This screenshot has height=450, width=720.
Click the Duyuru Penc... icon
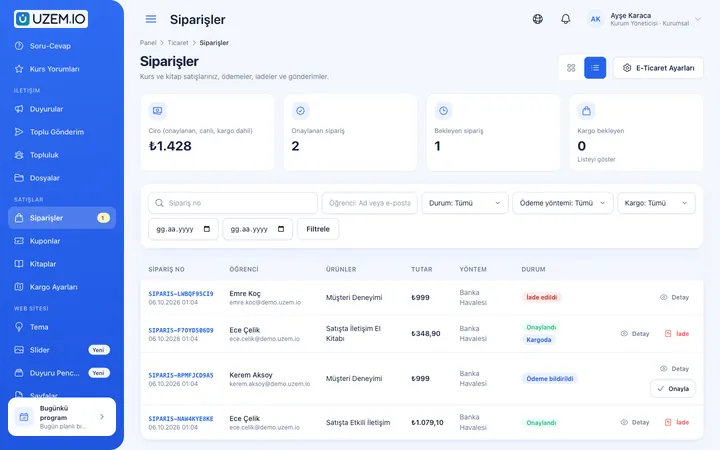click(19, 372)
